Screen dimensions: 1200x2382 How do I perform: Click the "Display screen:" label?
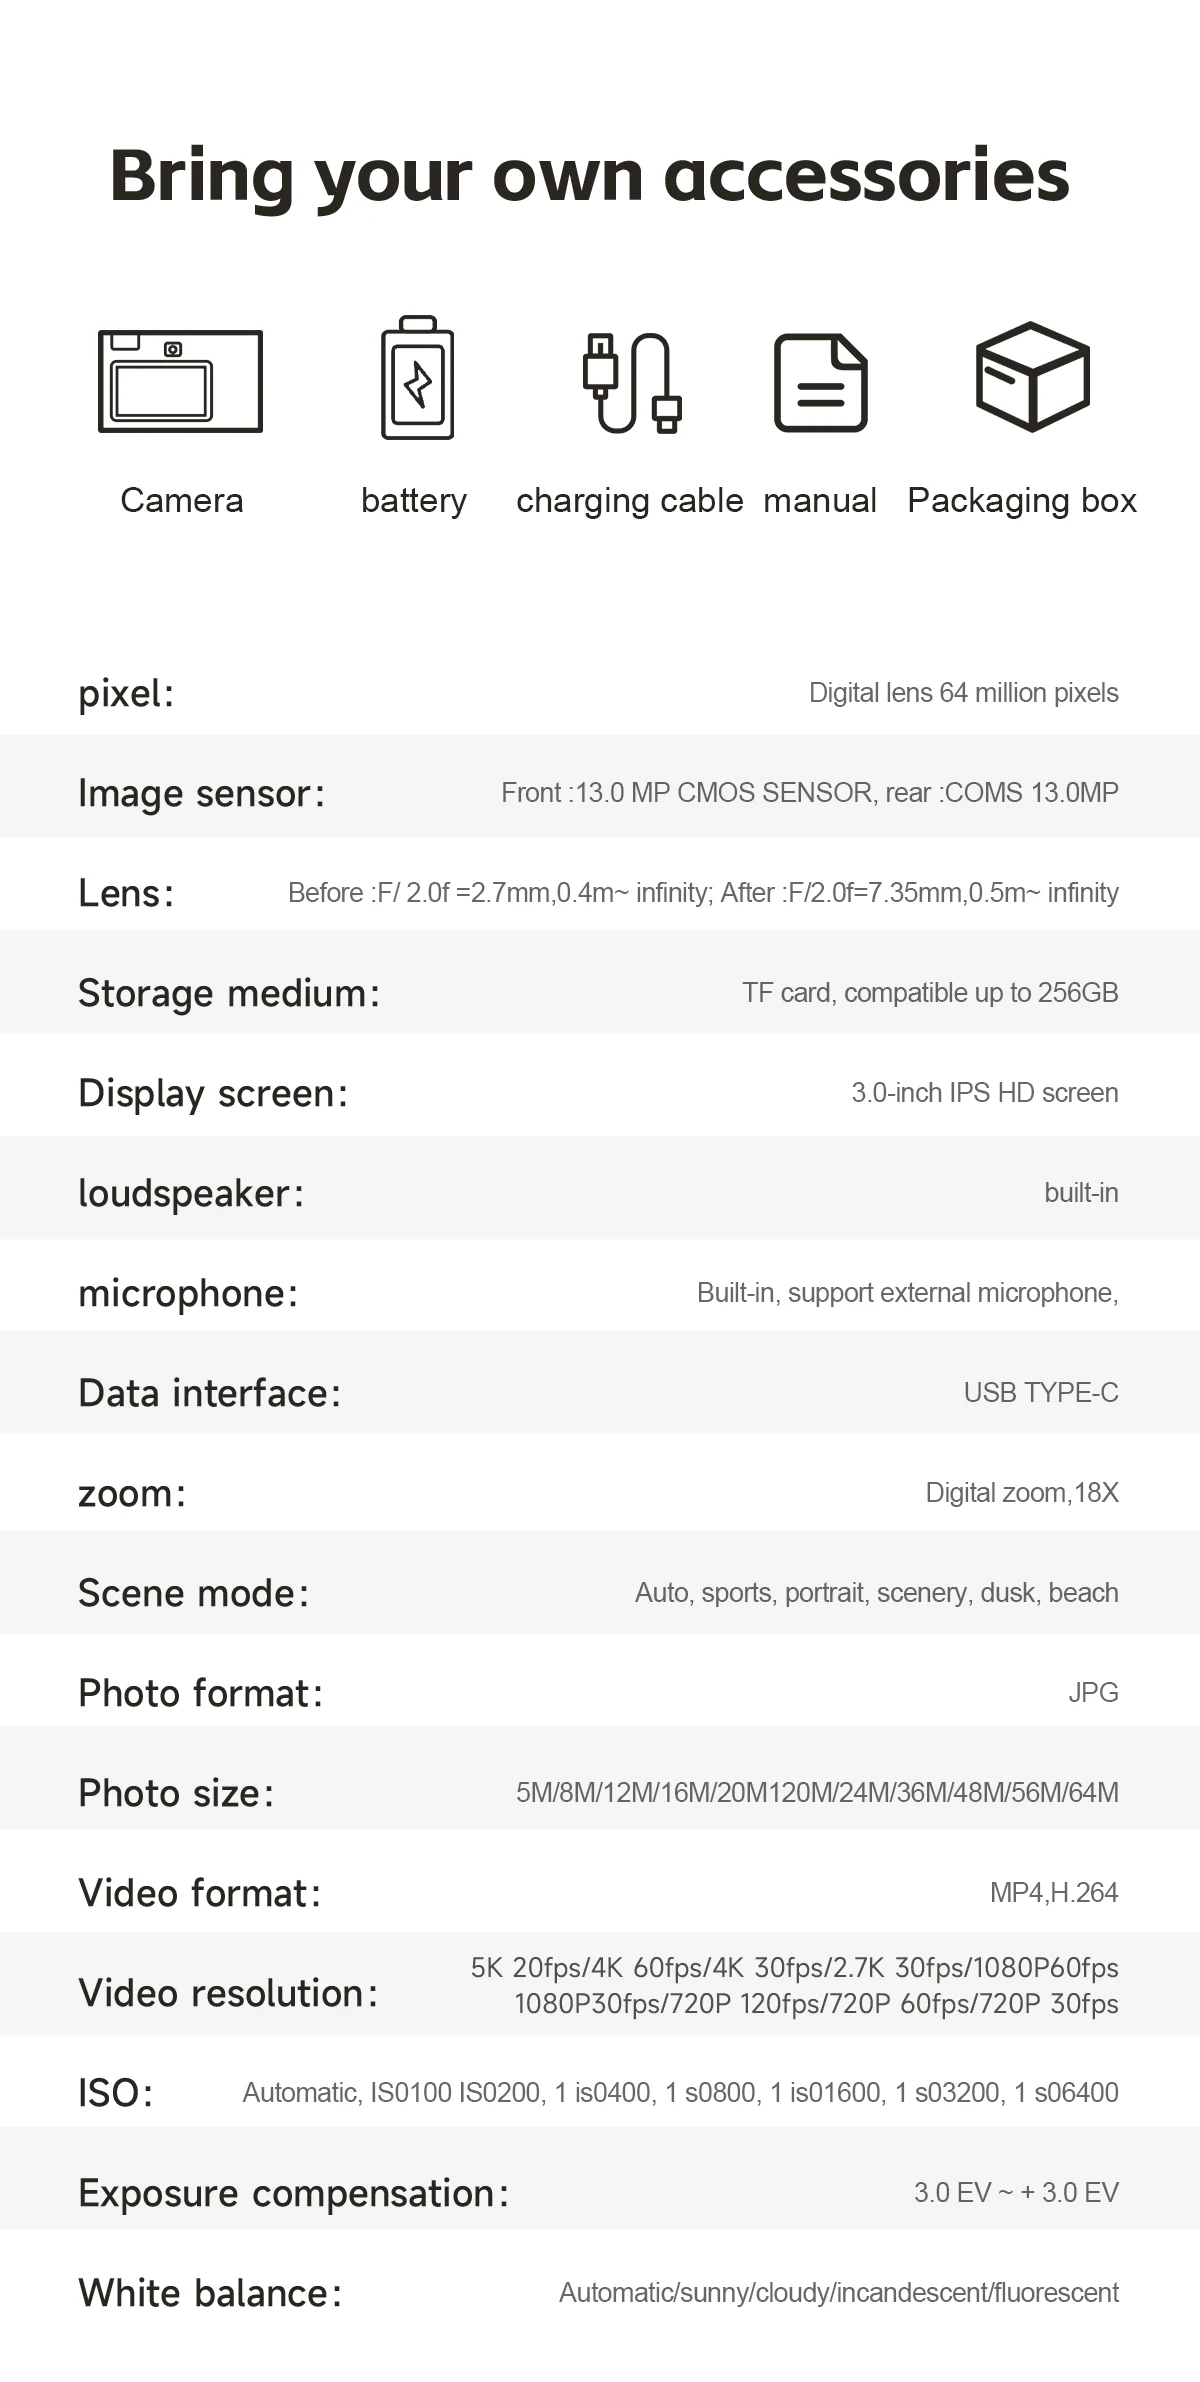213,1093
